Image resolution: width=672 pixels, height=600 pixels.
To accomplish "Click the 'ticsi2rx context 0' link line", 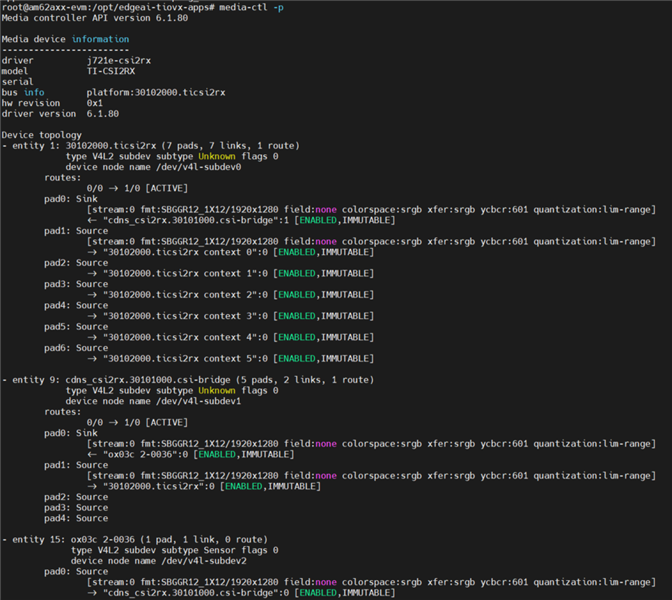I will [x=231, y=252].
